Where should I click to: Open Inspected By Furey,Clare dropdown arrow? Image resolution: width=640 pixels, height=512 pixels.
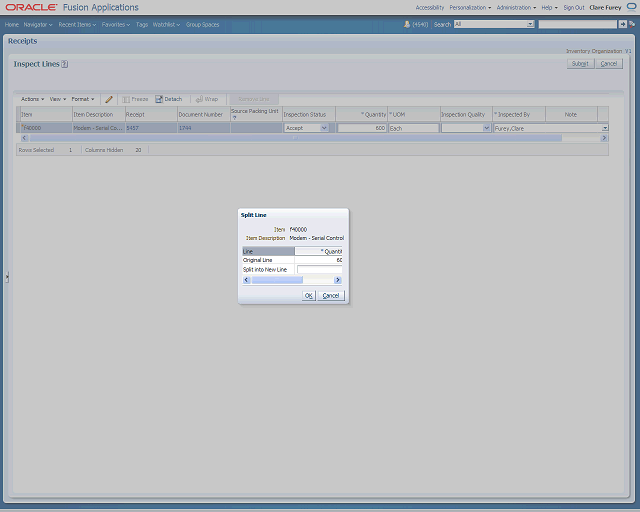coord(605,128)
